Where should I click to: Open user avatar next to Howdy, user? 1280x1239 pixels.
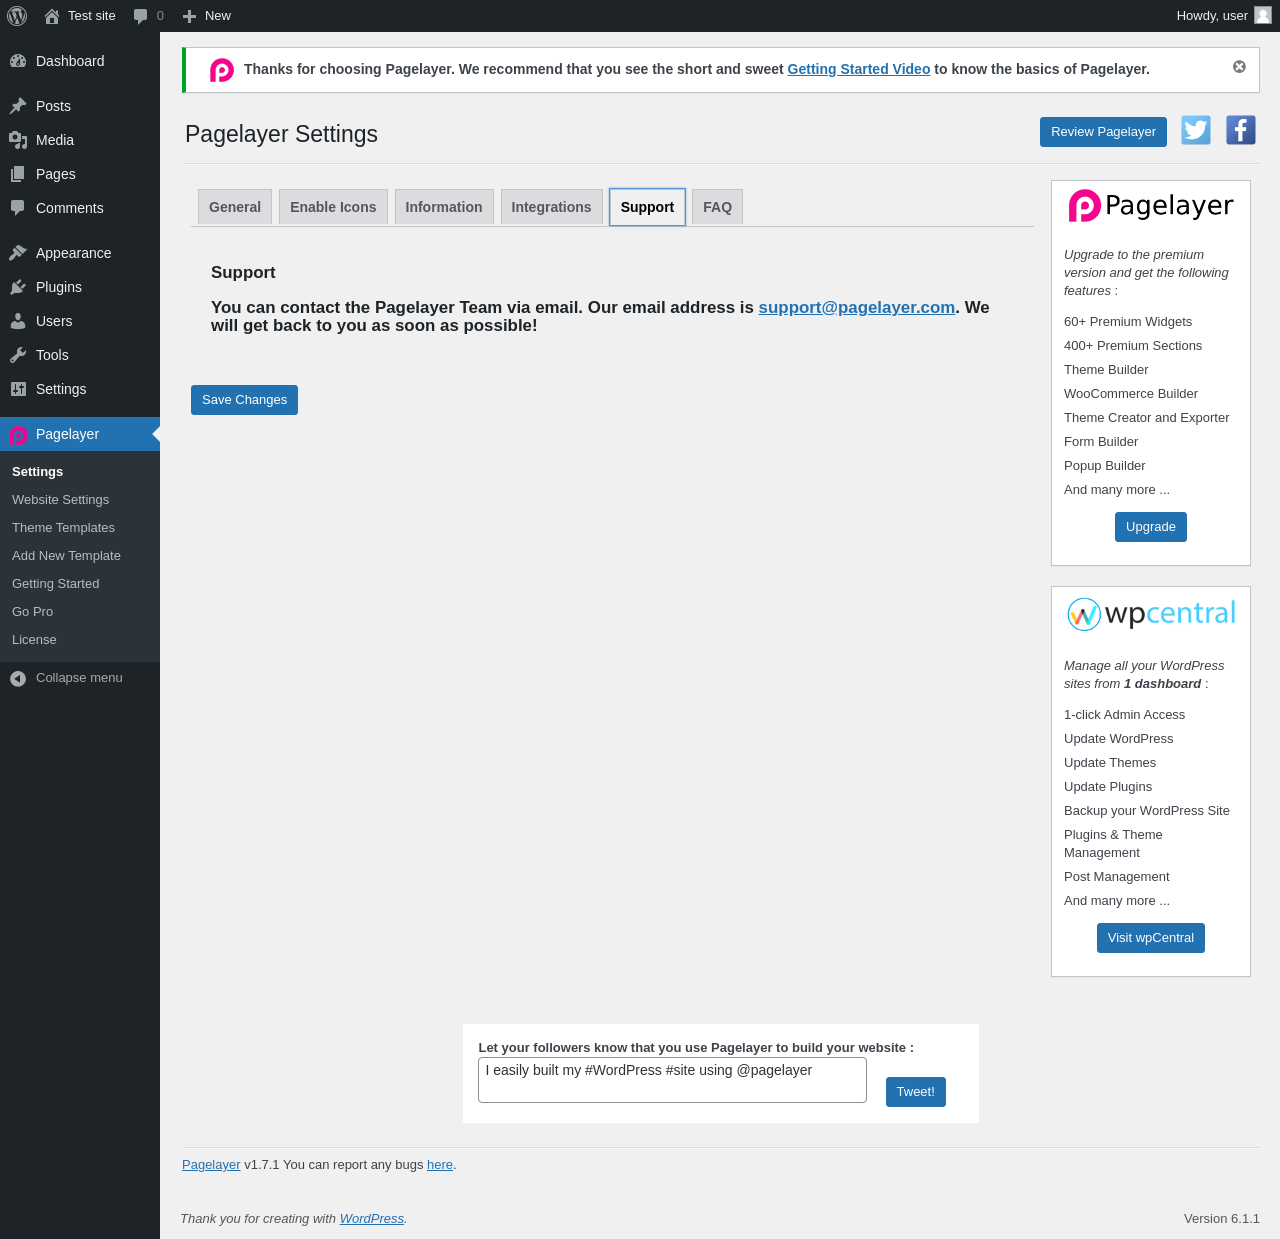click(x=1263, y=15)
